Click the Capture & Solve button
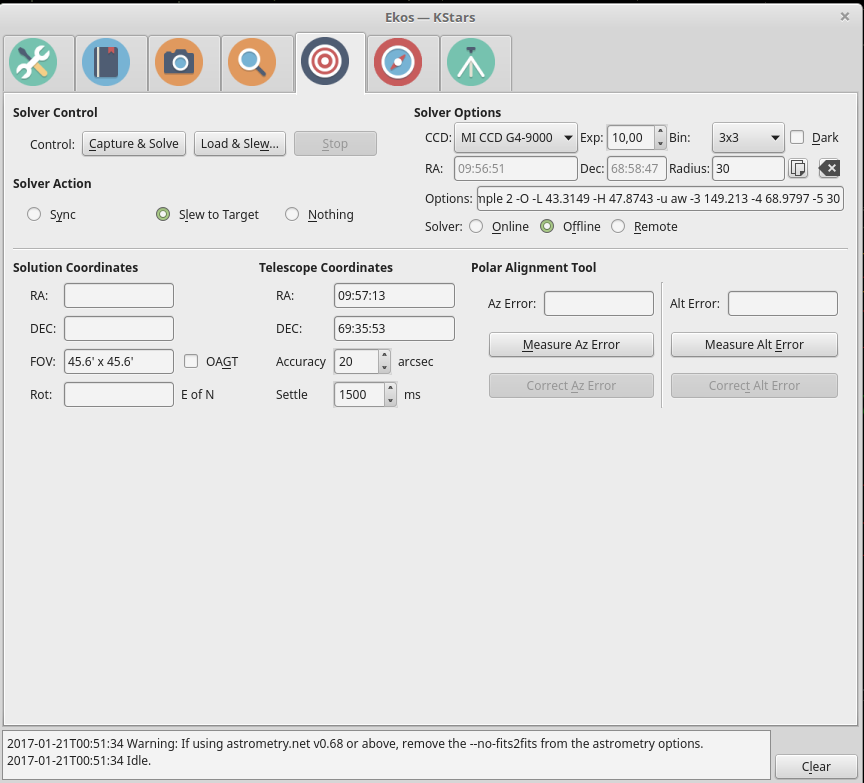This screenshot has height=783, width=864. [134, 144]
